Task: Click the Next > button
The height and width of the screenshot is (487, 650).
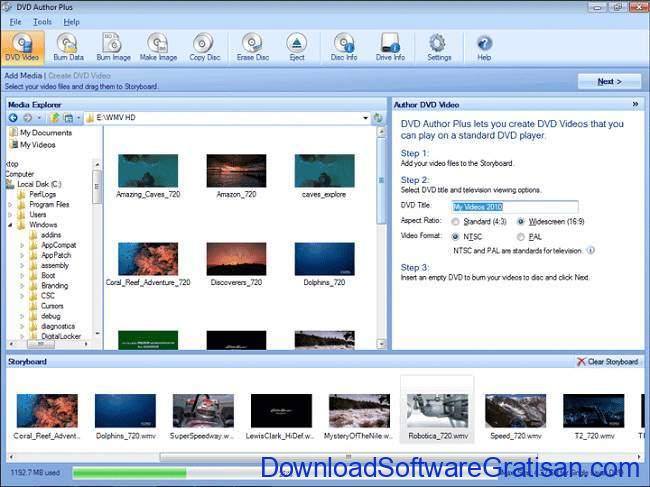Action: point(609,82)
